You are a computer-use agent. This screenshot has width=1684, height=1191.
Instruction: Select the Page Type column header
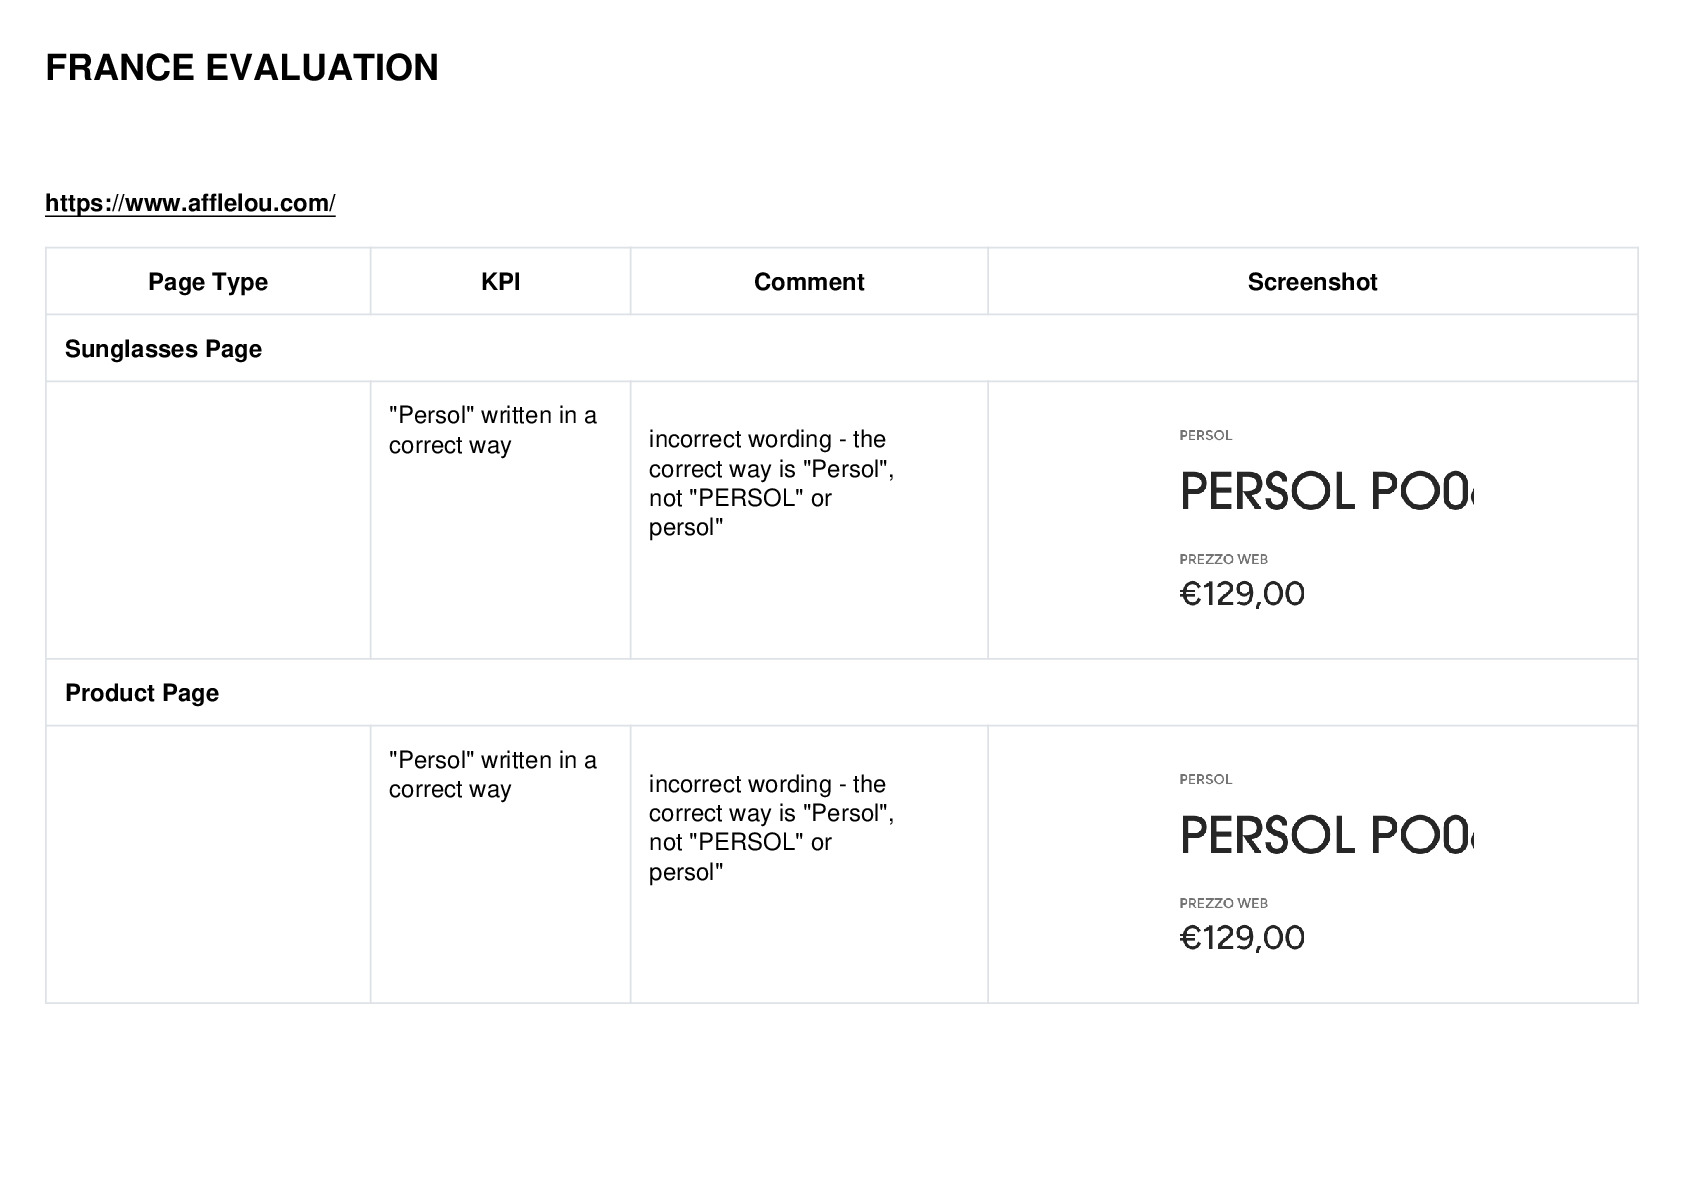point(208,282)
